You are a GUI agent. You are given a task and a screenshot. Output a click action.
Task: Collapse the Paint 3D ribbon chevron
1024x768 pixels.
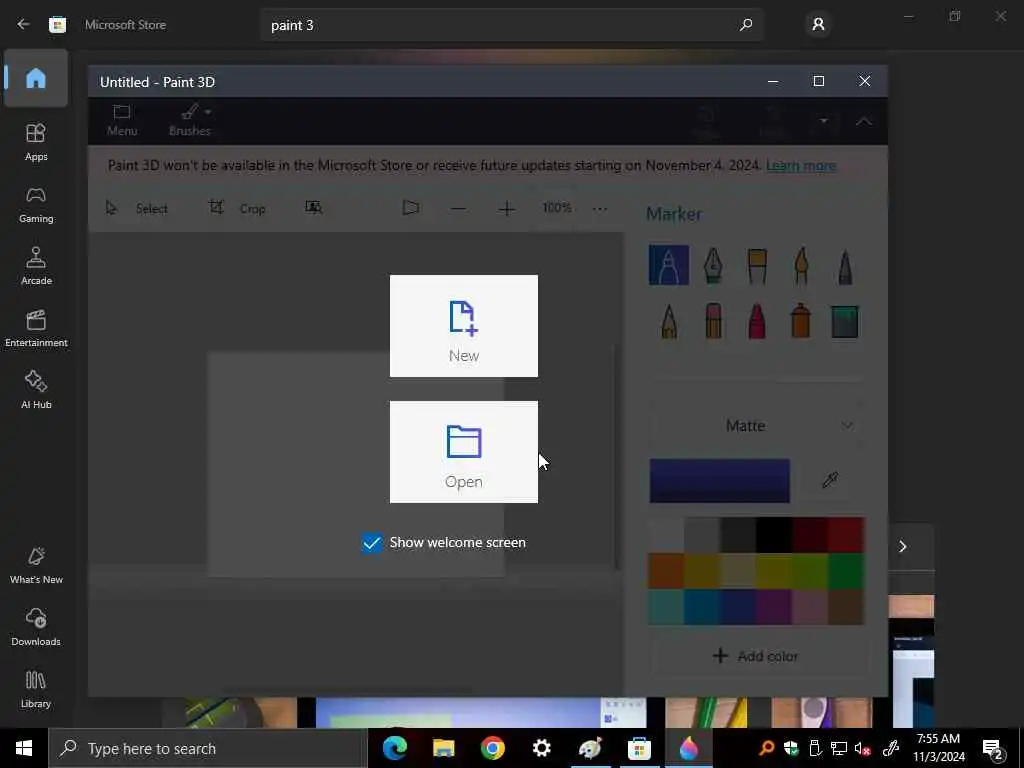[863, 121]
